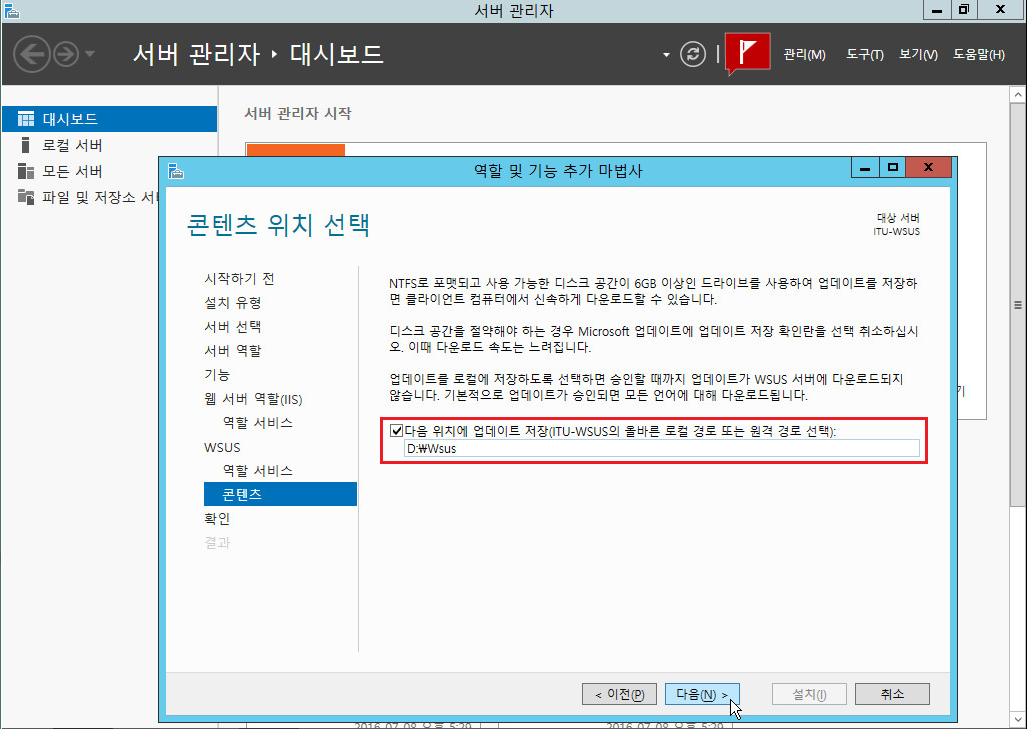
Task: Open the 보기(V) menu
Action: (917, 54)
